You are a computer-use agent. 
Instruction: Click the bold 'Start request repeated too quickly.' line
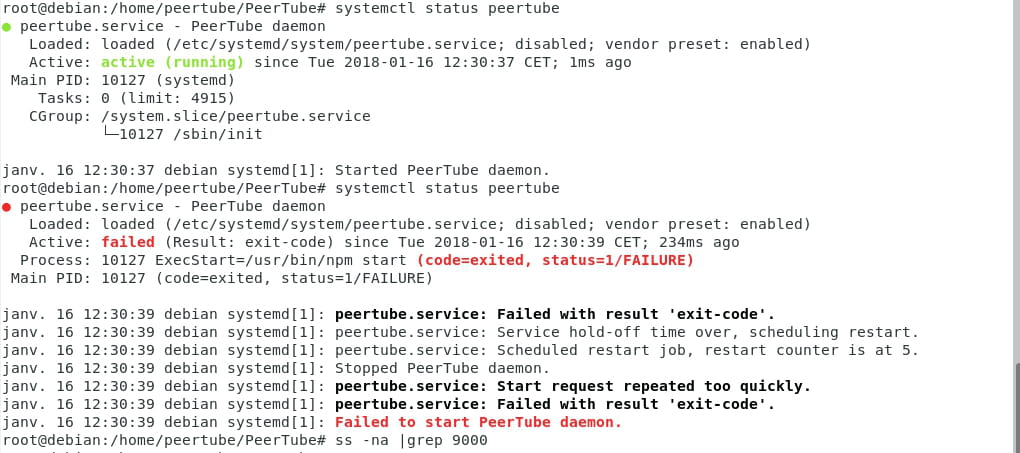point(573,386)
